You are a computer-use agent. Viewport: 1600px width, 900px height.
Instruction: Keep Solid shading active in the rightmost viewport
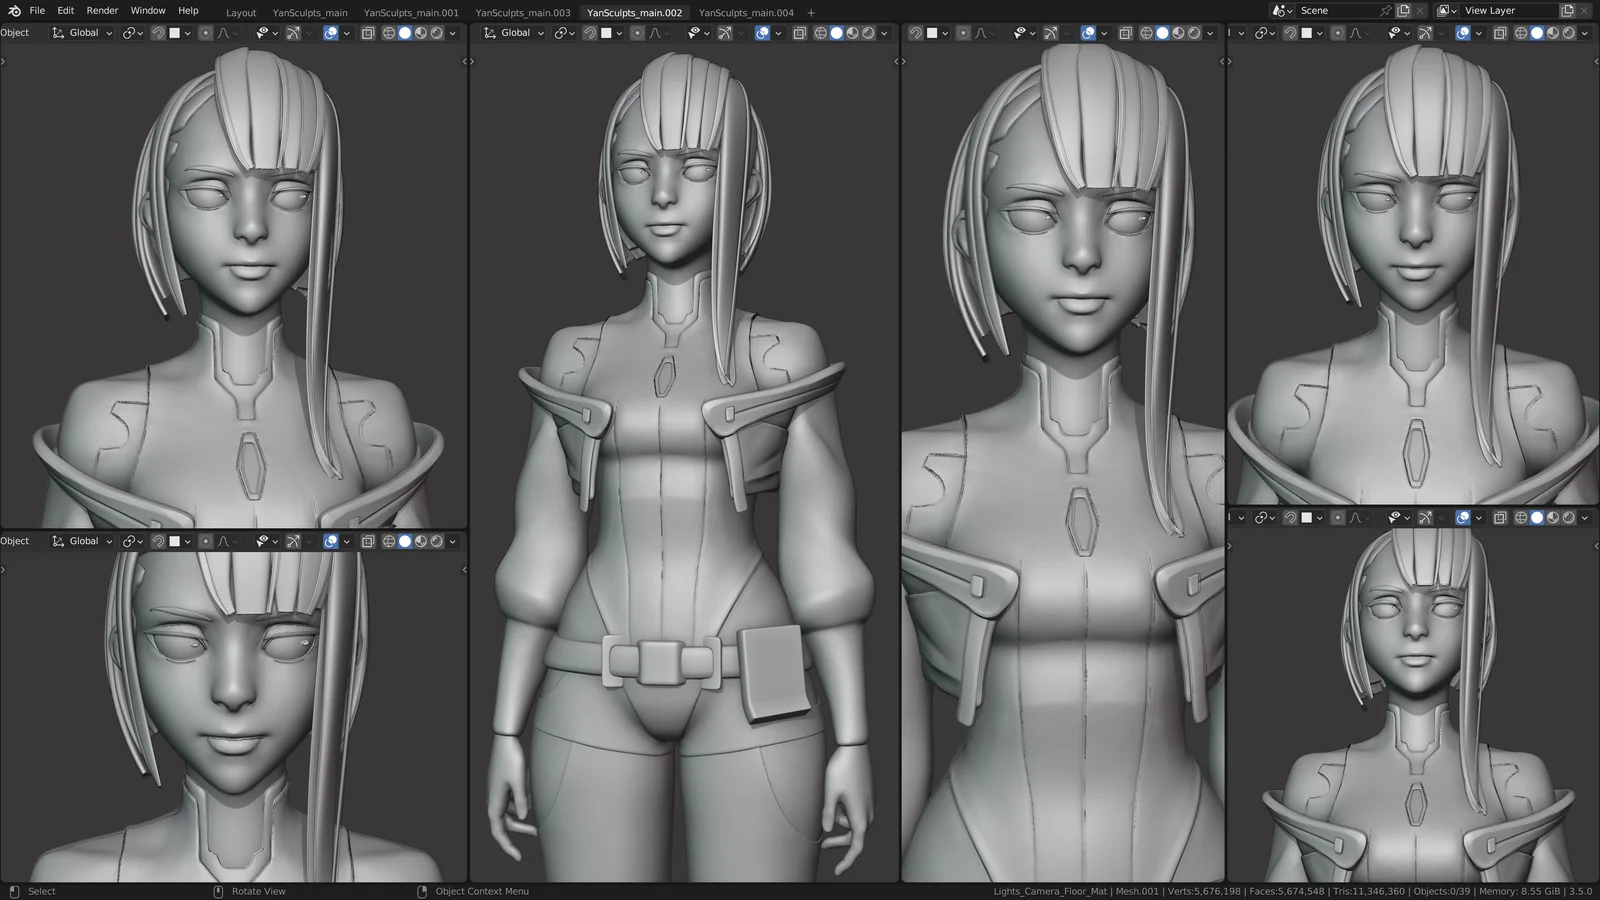coord(1537,32)
